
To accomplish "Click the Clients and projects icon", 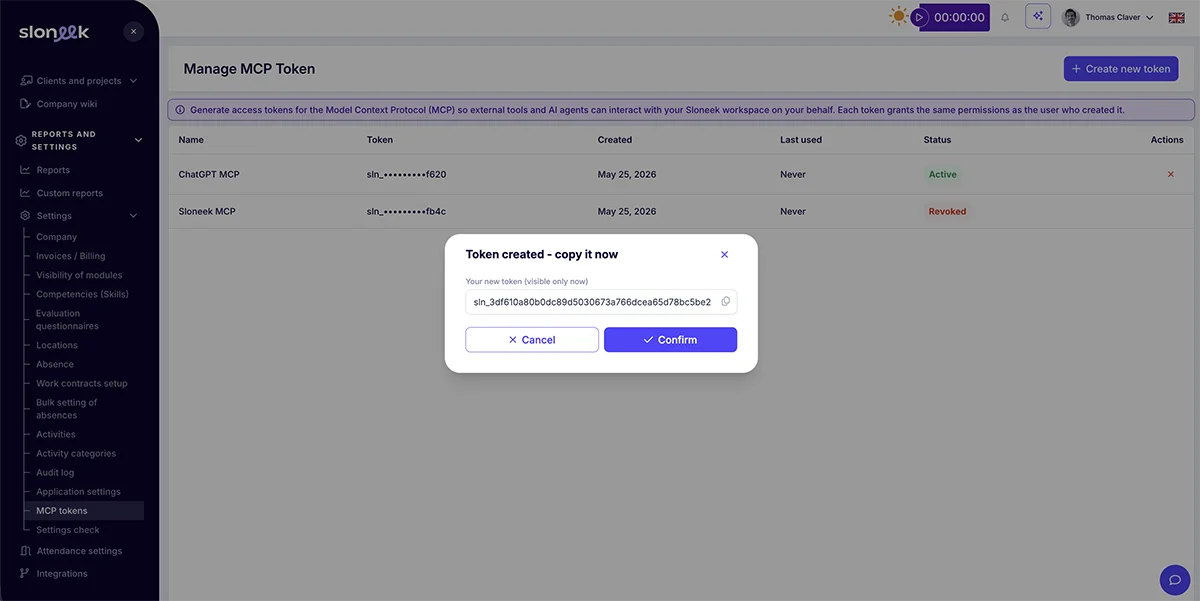I will coord(25,81).
